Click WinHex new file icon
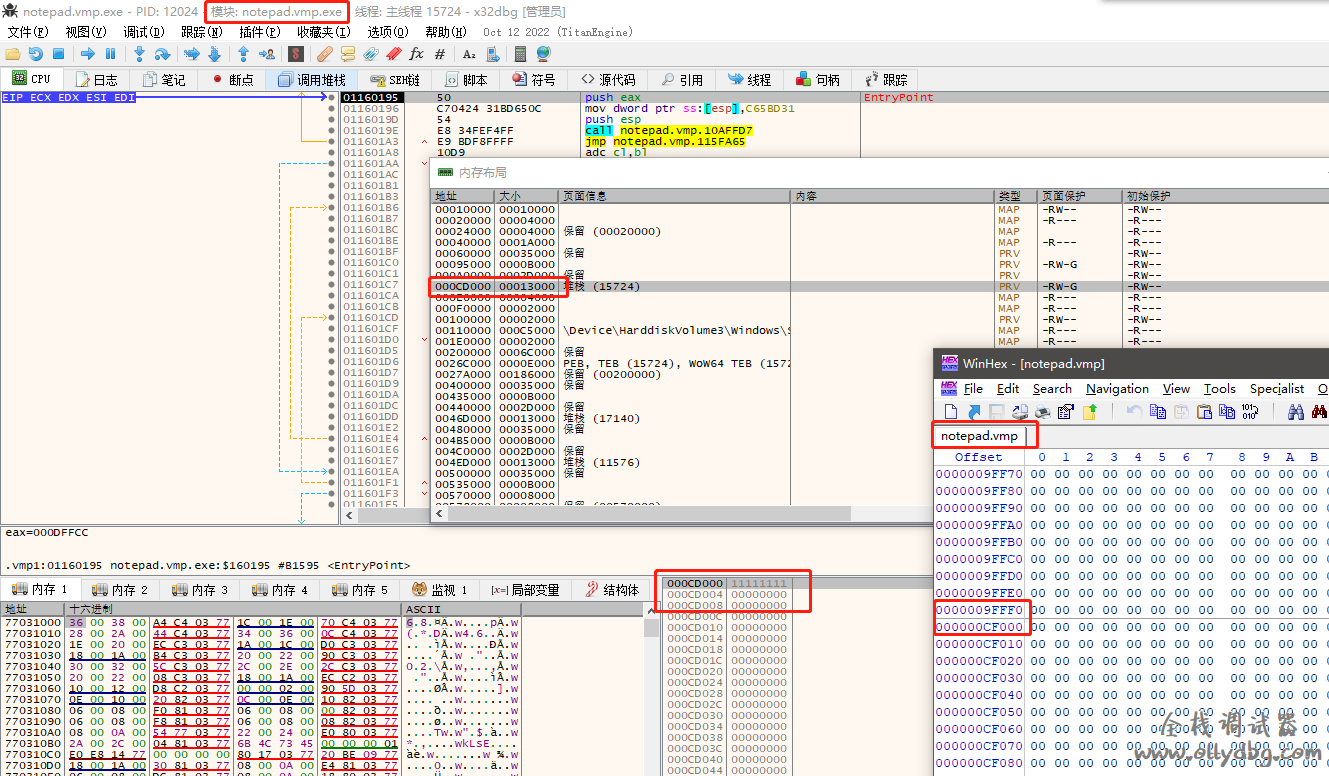The height and width of the screenshot is (776, 1329). 950,411
